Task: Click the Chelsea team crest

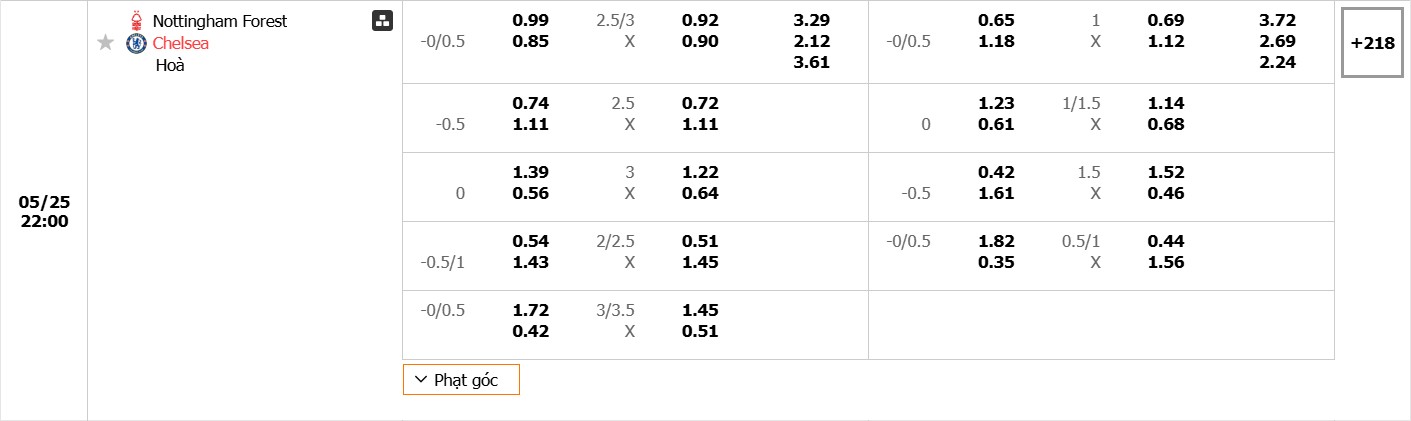Action: tap(136, 43)
